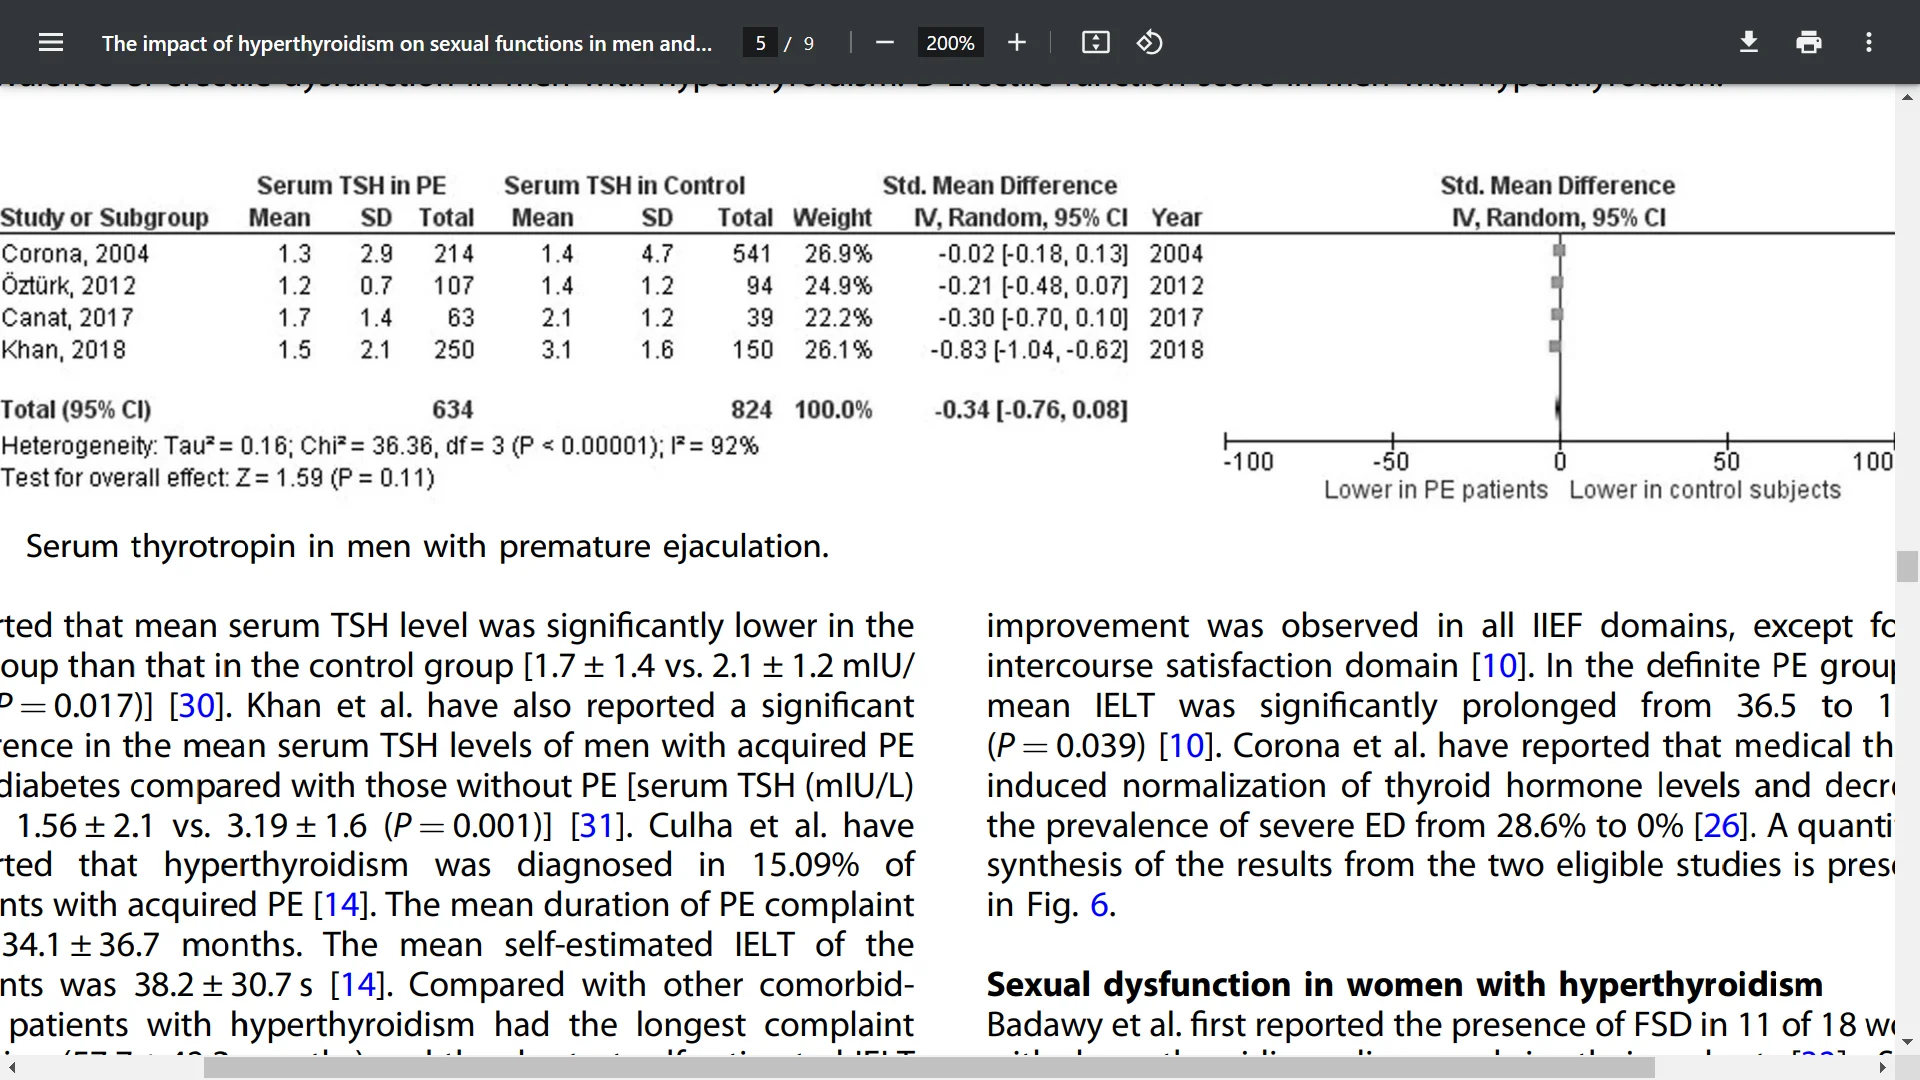Viewport: 1920px width, 1080px height.
Task: Follow the Fig. 6 link
Action: (x=1099, y=905)
